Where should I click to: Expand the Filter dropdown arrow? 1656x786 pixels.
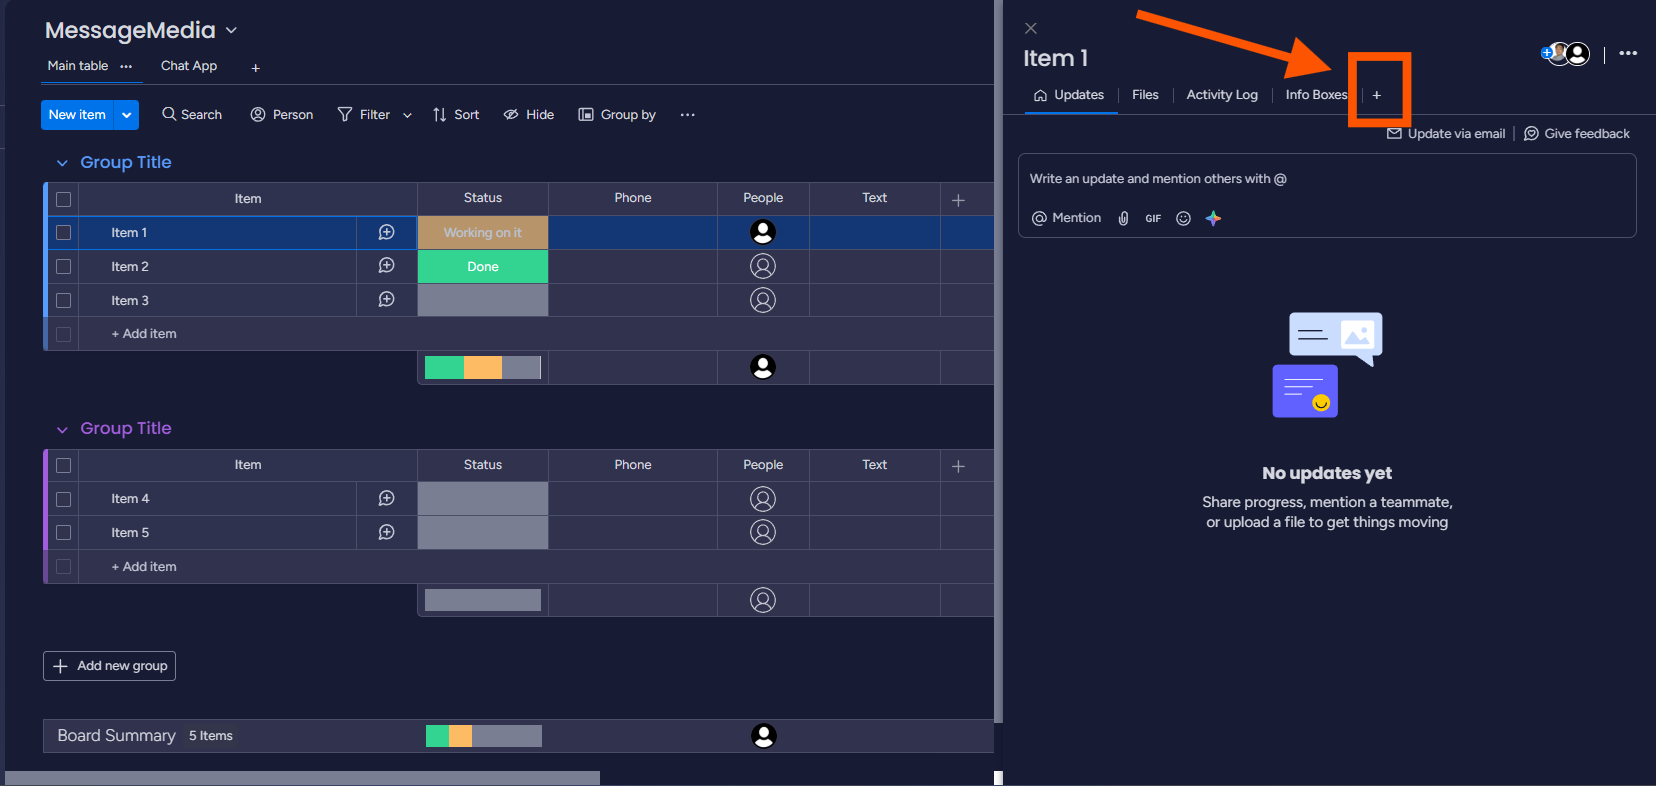[x=407, y=115]
